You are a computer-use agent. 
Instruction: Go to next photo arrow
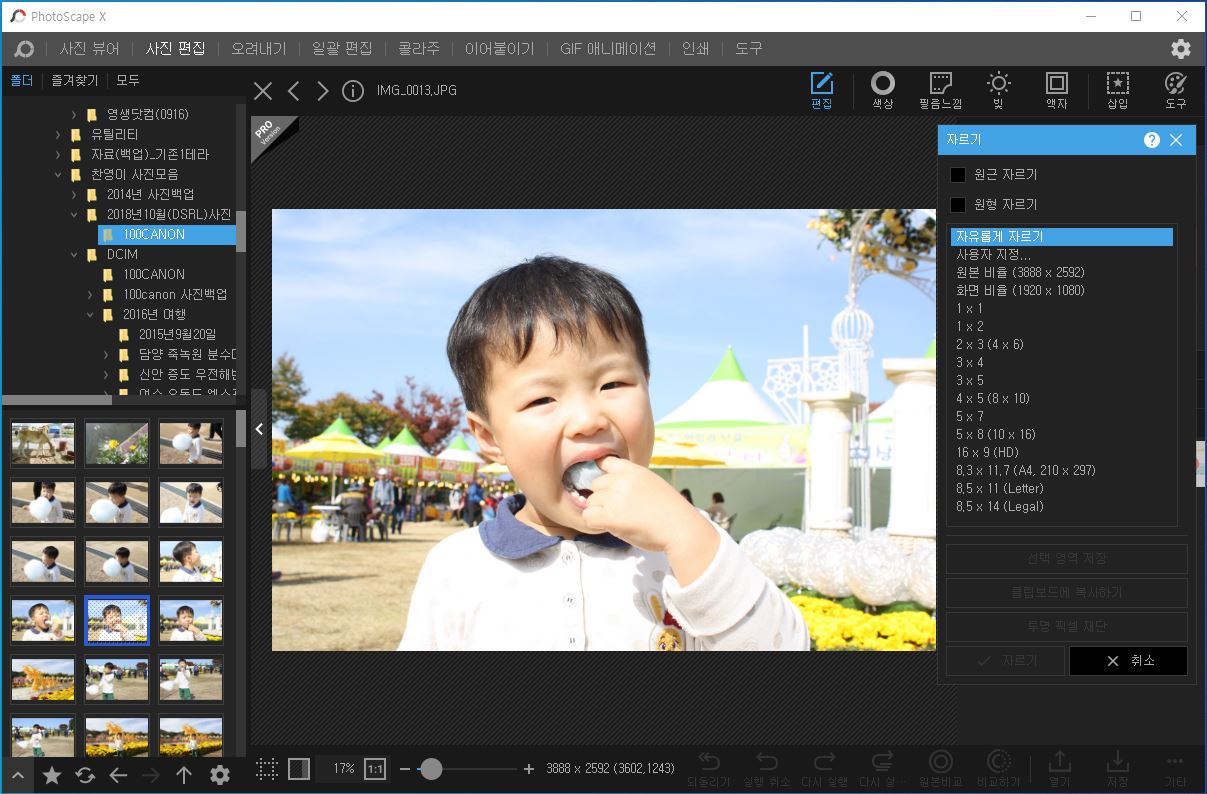pyautogui.click(x=322, y=91)
